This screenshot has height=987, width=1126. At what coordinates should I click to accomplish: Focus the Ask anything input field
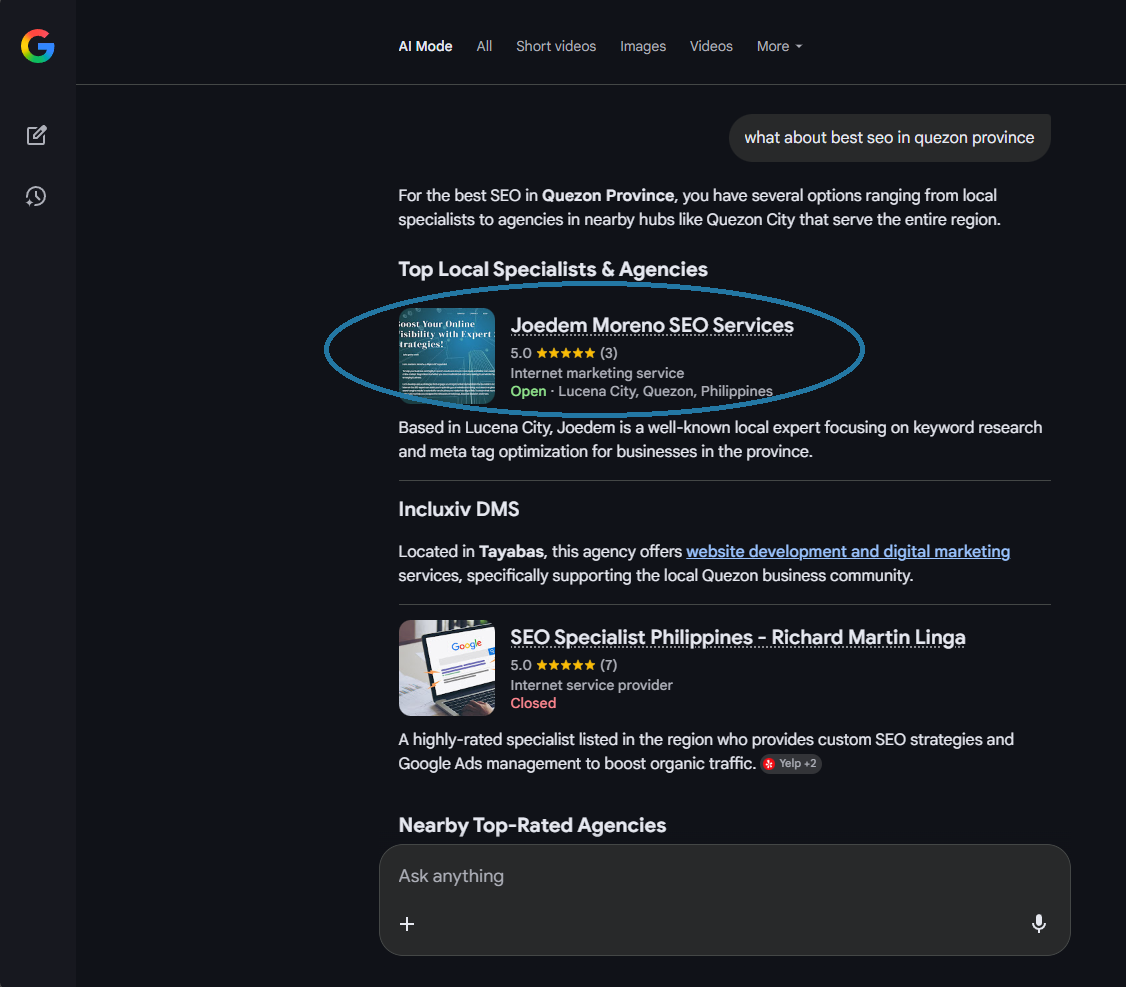(725, 876)
